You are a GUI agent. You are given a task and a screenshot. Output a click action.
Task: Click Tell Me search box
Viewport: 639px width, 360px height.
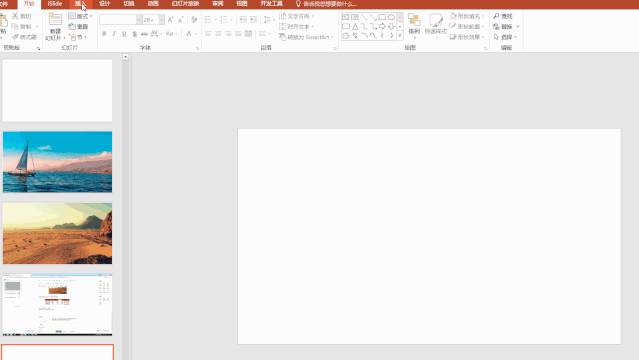point(326,4)
